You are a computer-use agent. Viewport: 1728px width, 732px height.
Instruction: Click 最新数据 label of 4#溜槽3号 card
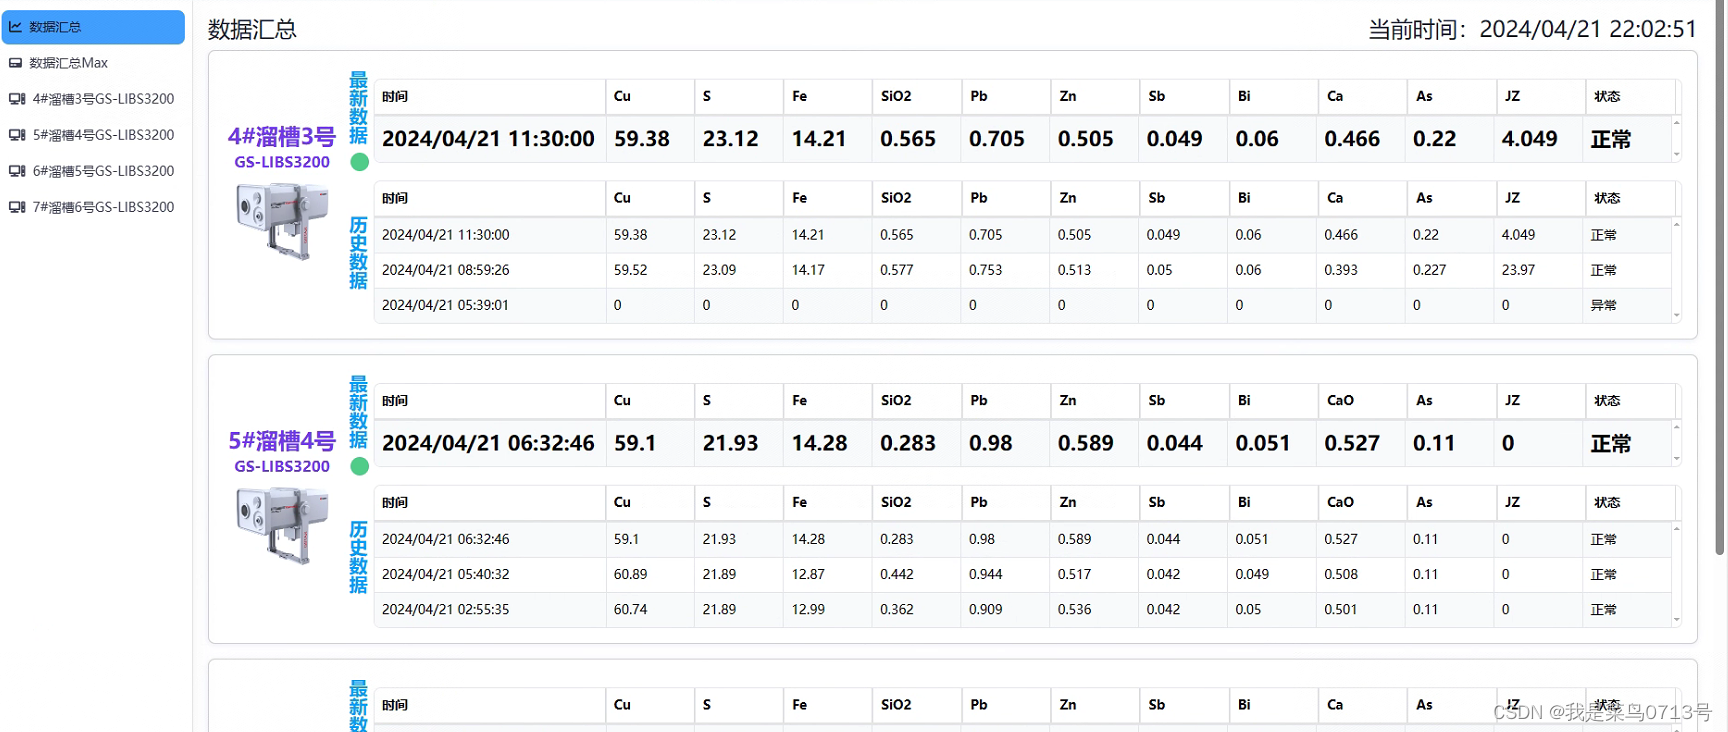[x=358, y=108]
